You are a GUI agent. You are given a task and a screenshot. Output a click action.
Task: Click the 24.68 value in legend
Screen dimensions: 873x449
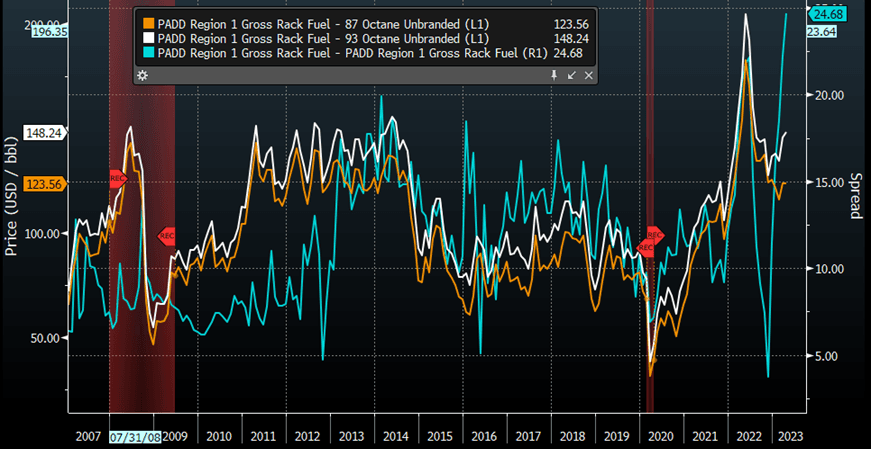568,53
